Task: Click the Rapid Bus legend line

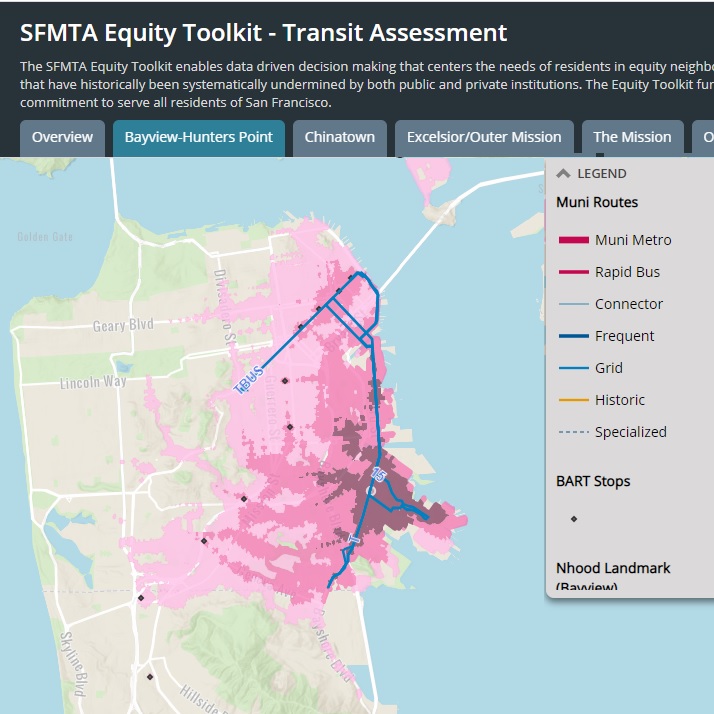Action: (x=572, y=272)
